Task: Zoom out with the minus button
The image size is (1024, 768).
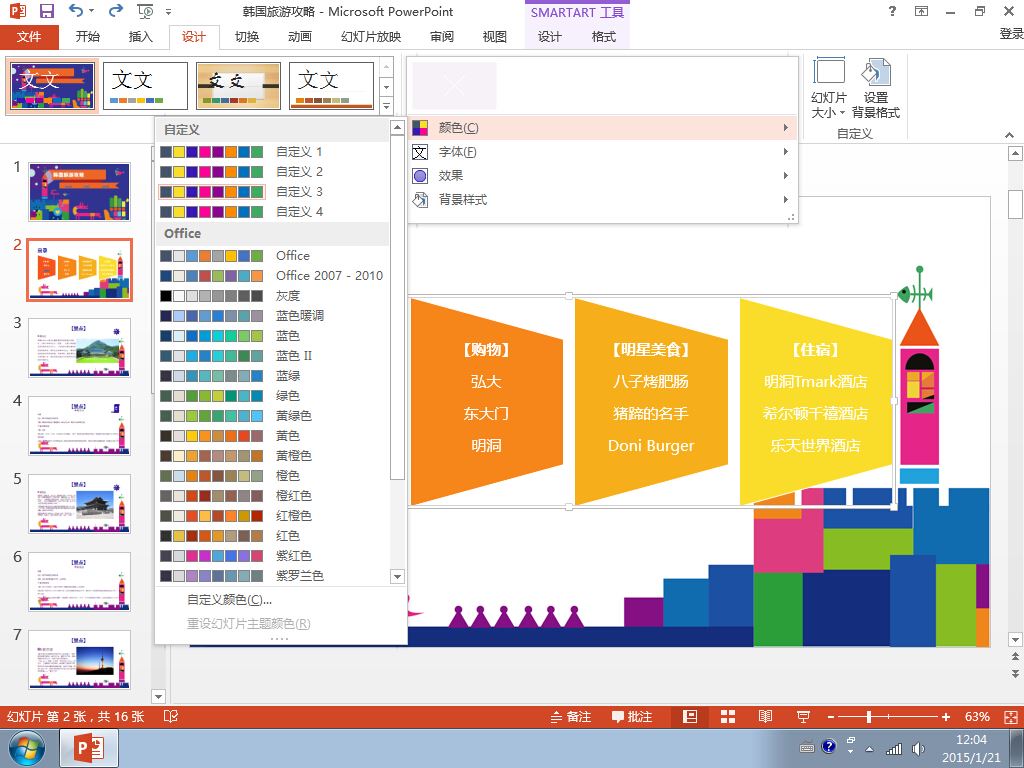Action: [831, 717]
